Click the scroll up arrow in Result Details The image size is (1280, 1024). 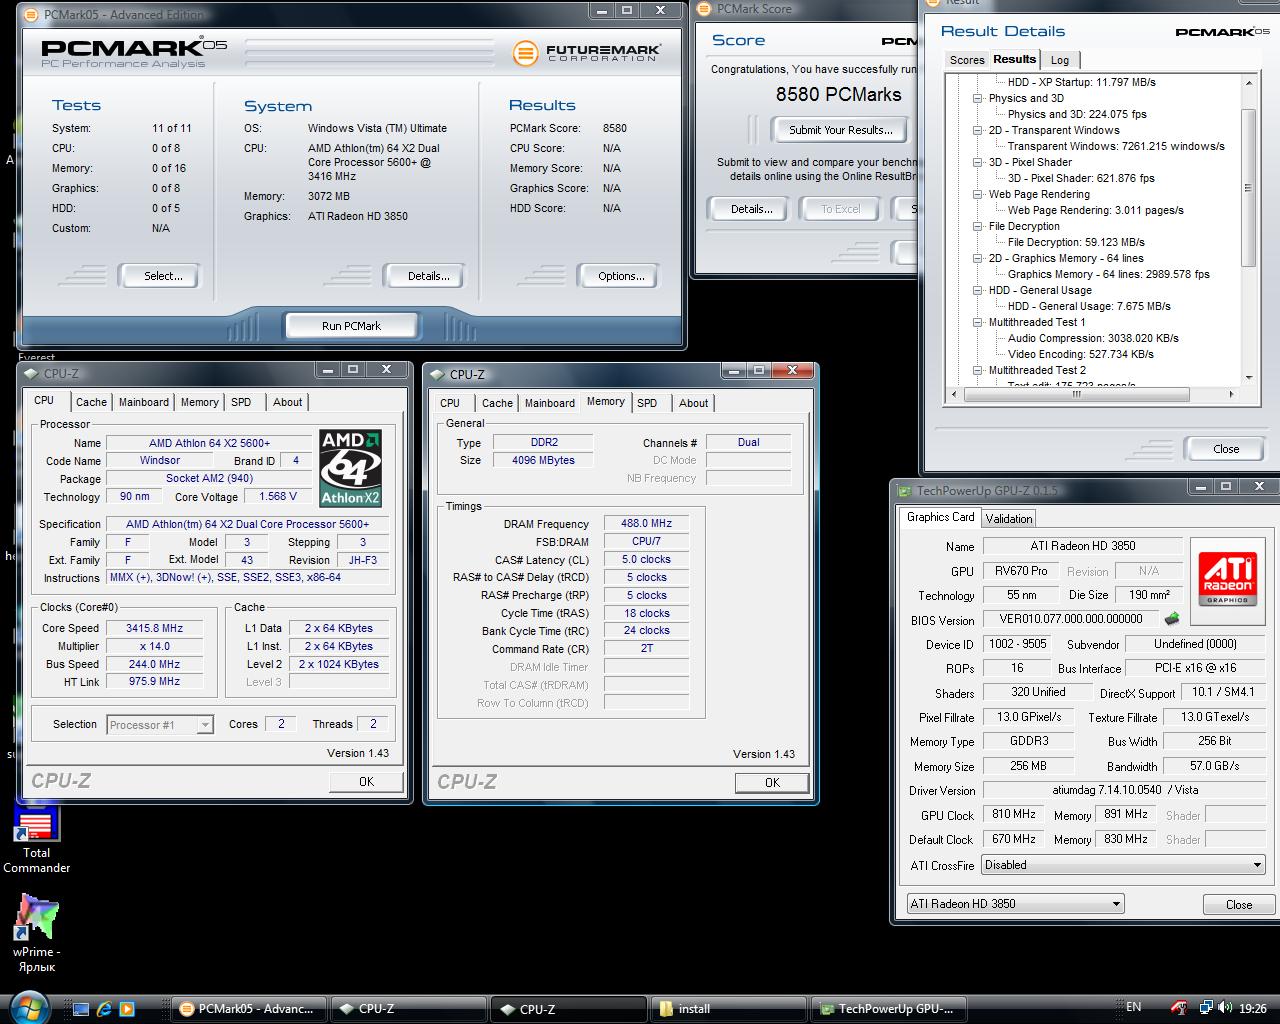tap(1248, 83)
